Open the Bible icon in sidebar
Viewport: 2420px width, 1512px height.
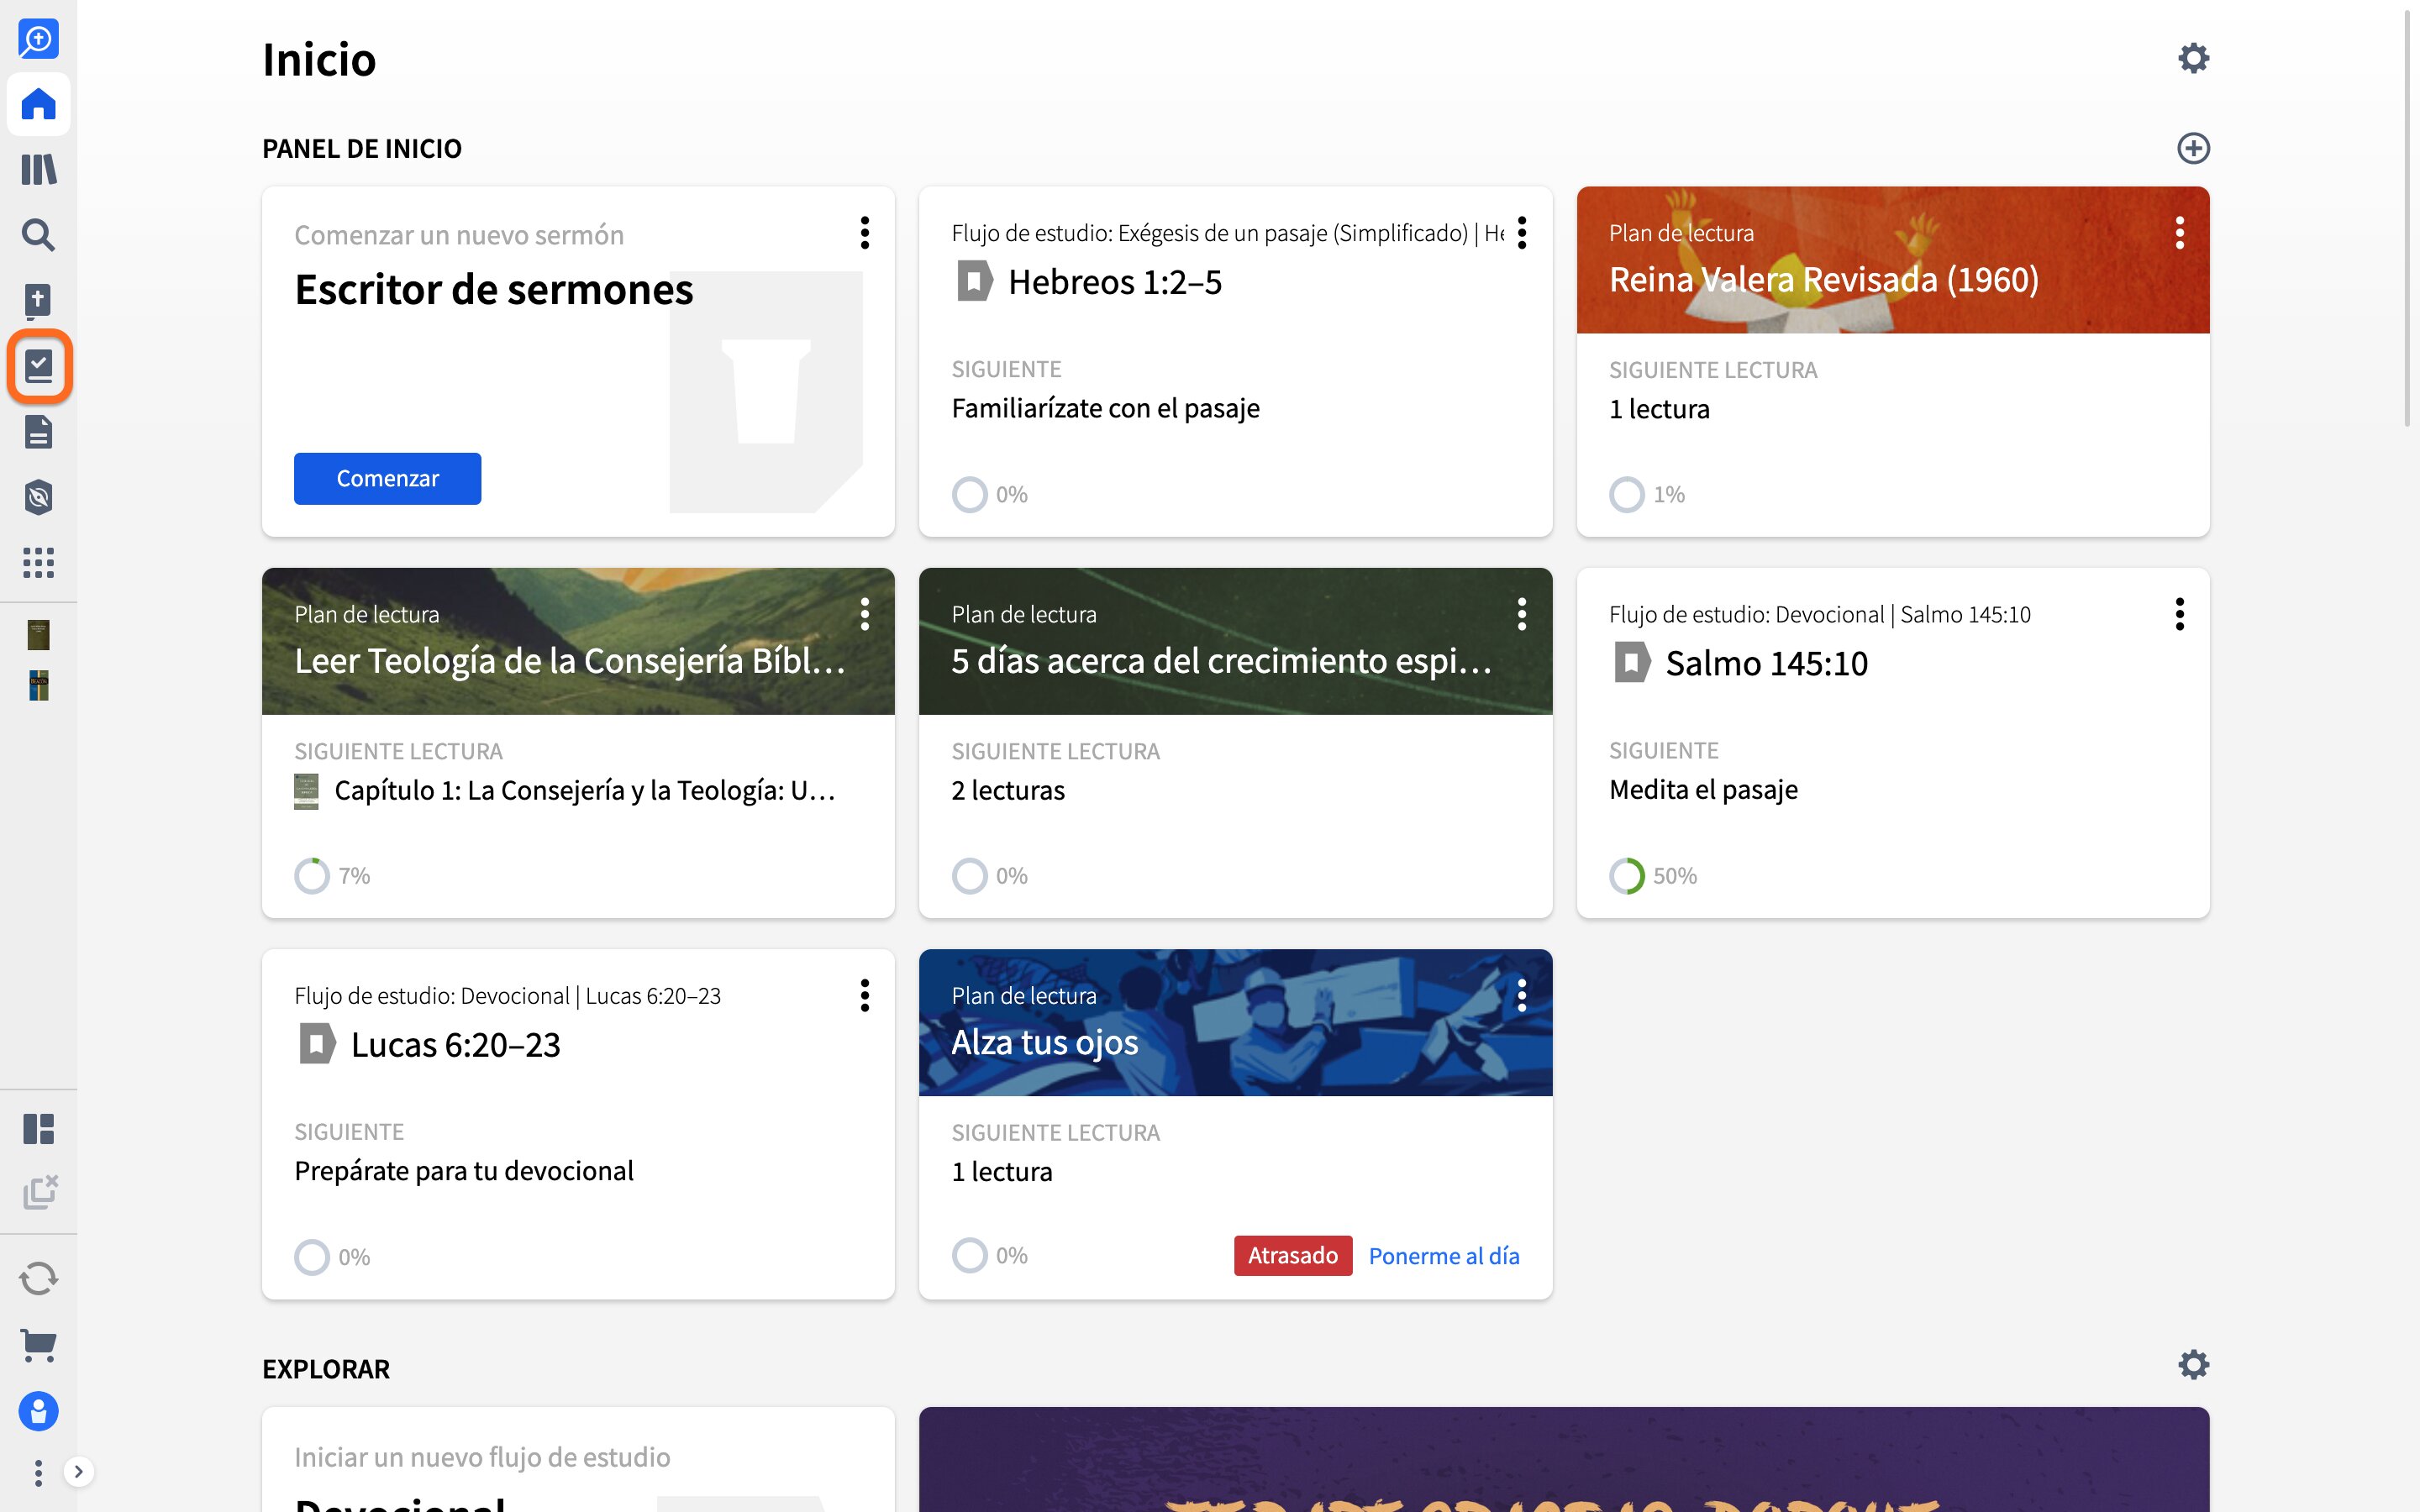coord(38,300)
